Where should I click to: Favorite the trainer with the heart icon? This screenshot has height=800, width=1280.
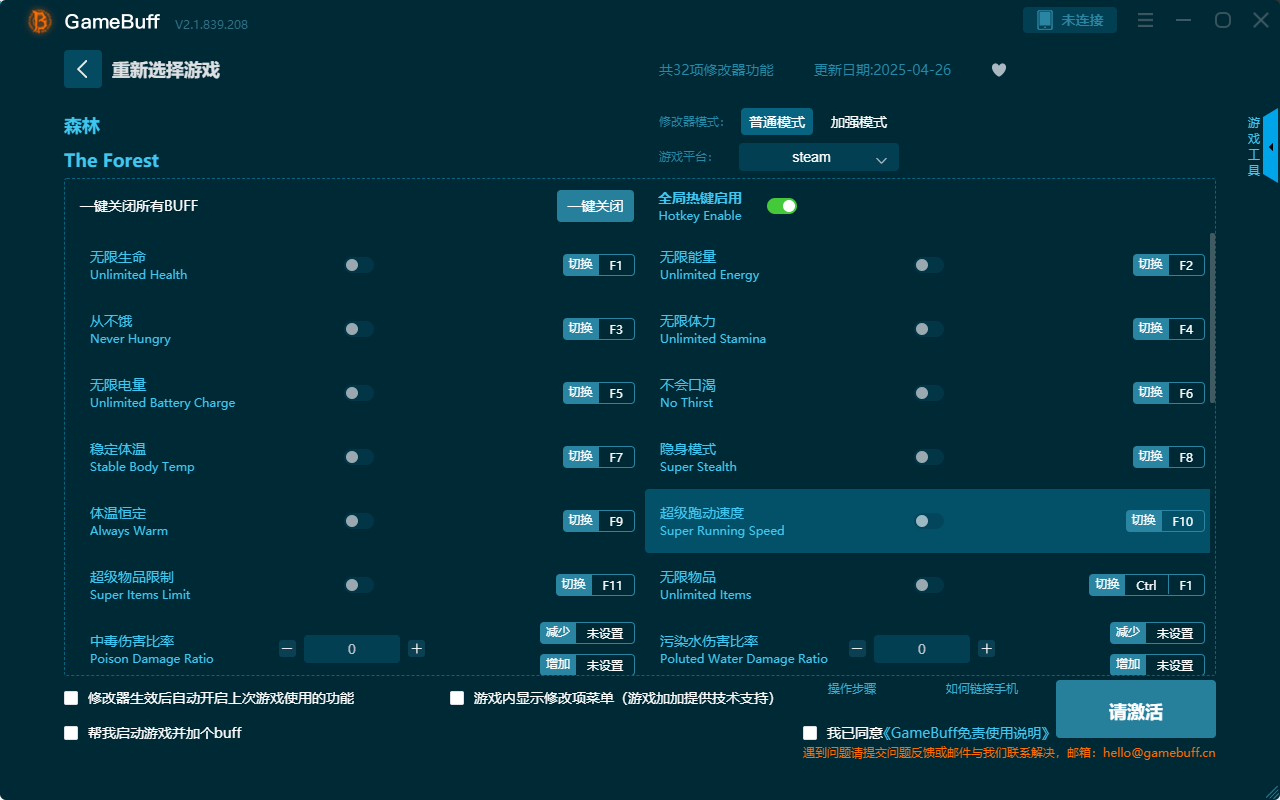click(x=998, y=70)
